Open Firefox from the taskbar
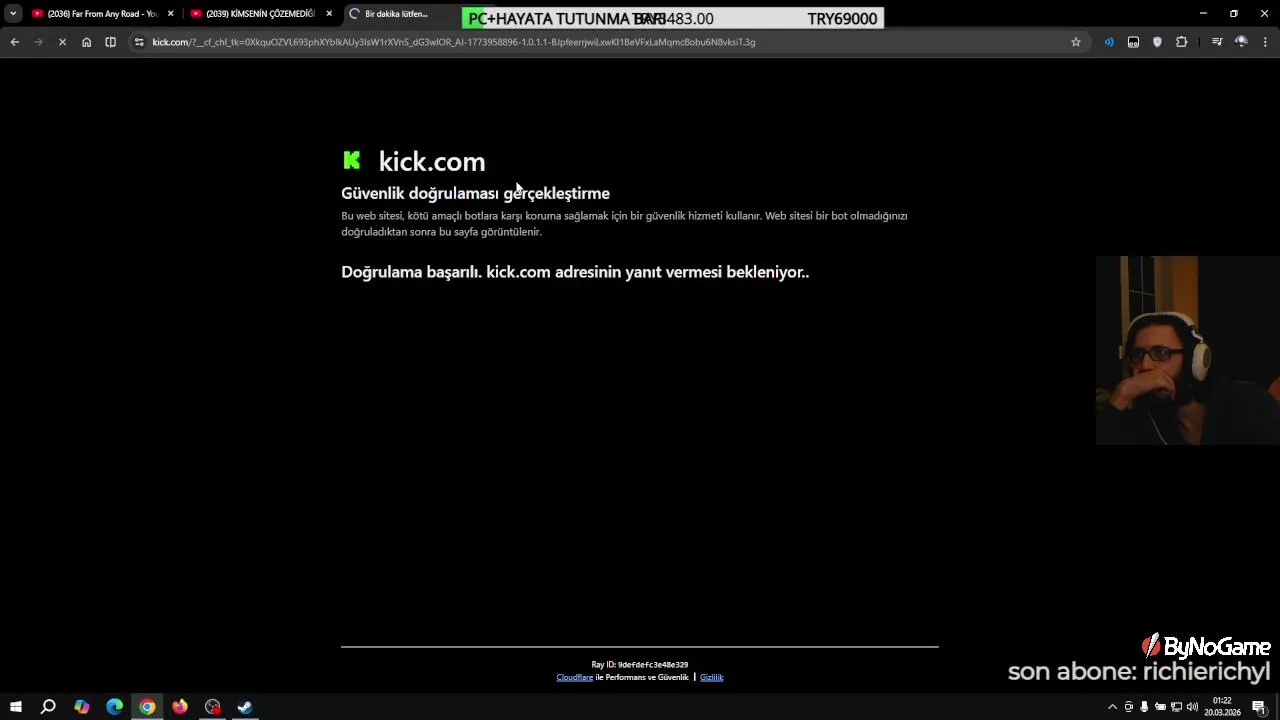This screenshot has width=1280, height=720. tap(180, 707)
